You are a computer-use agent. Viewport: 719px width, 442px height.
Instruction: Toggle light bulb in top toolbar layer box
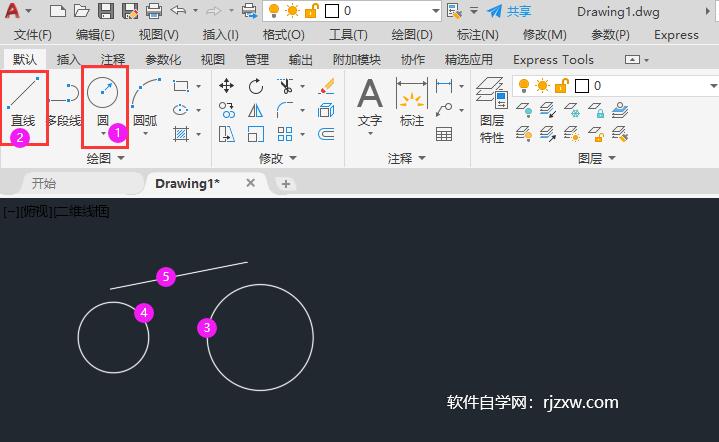(274, 11)
